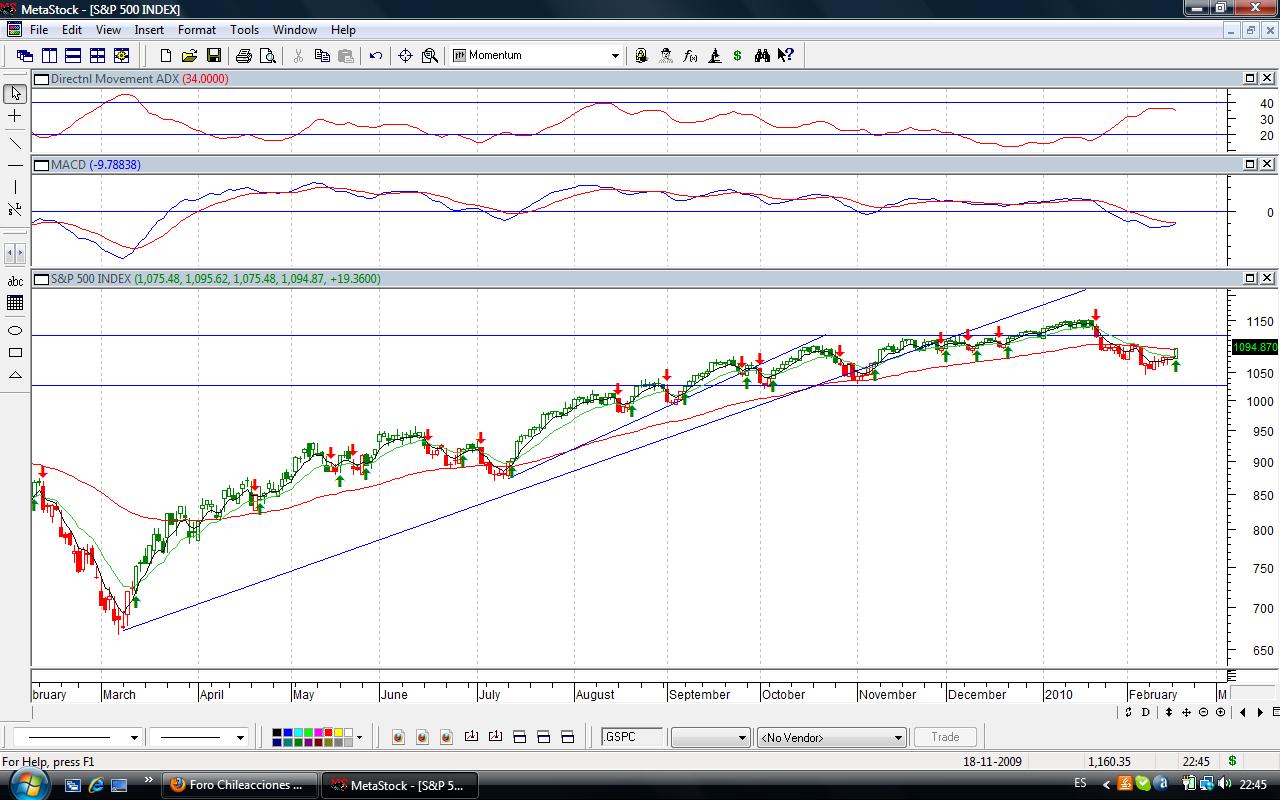
Task: Click the Copy icon
Action: tap(322, 56)
